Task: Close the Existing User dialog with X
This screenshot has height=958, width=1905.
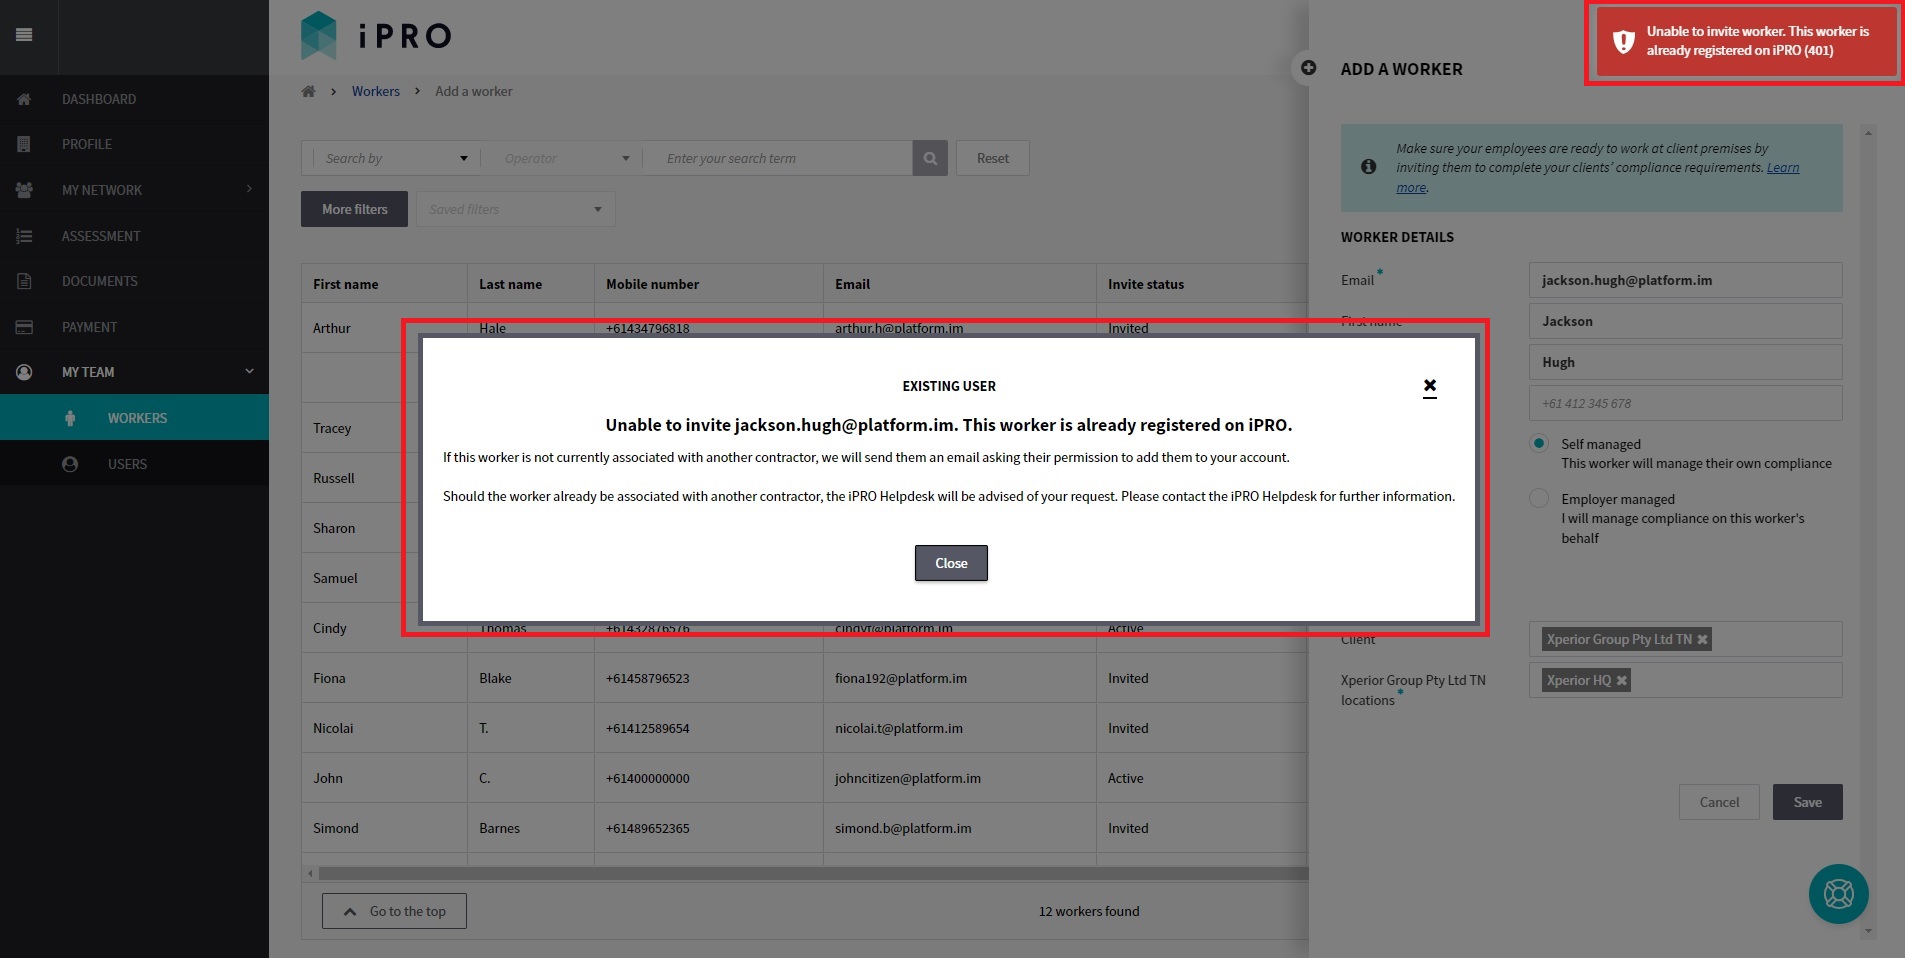Action: 1430,386
